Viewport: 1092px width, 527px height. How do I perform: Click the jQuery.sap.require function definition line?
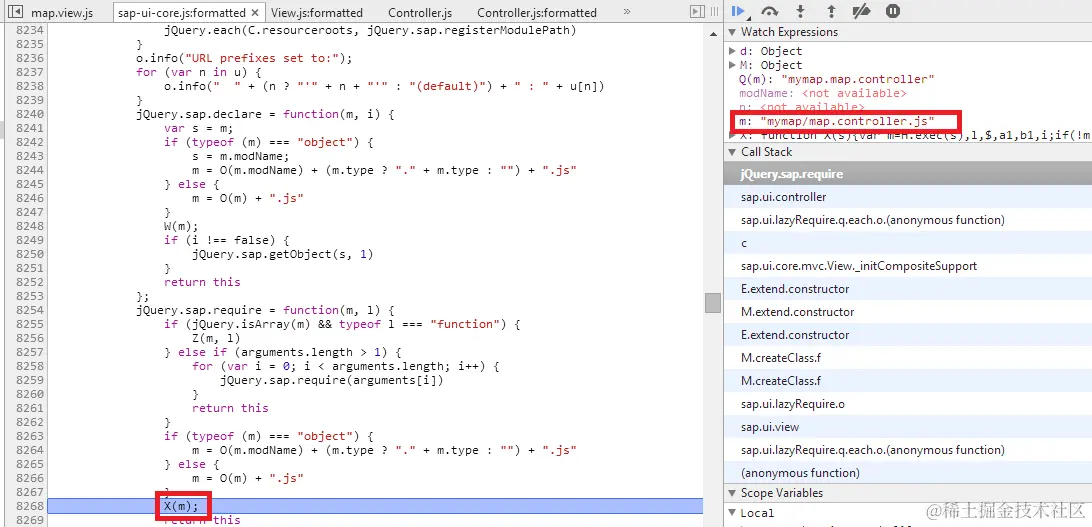(265, 310)
